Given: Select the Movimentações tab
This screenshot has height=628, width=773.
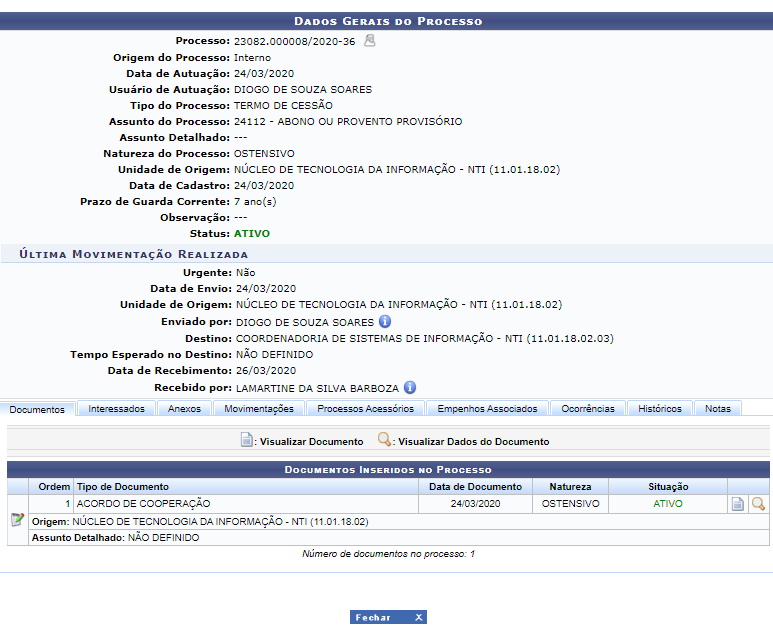Looking at the screenshot, I should pyautogui.click(x=259, y=409).
